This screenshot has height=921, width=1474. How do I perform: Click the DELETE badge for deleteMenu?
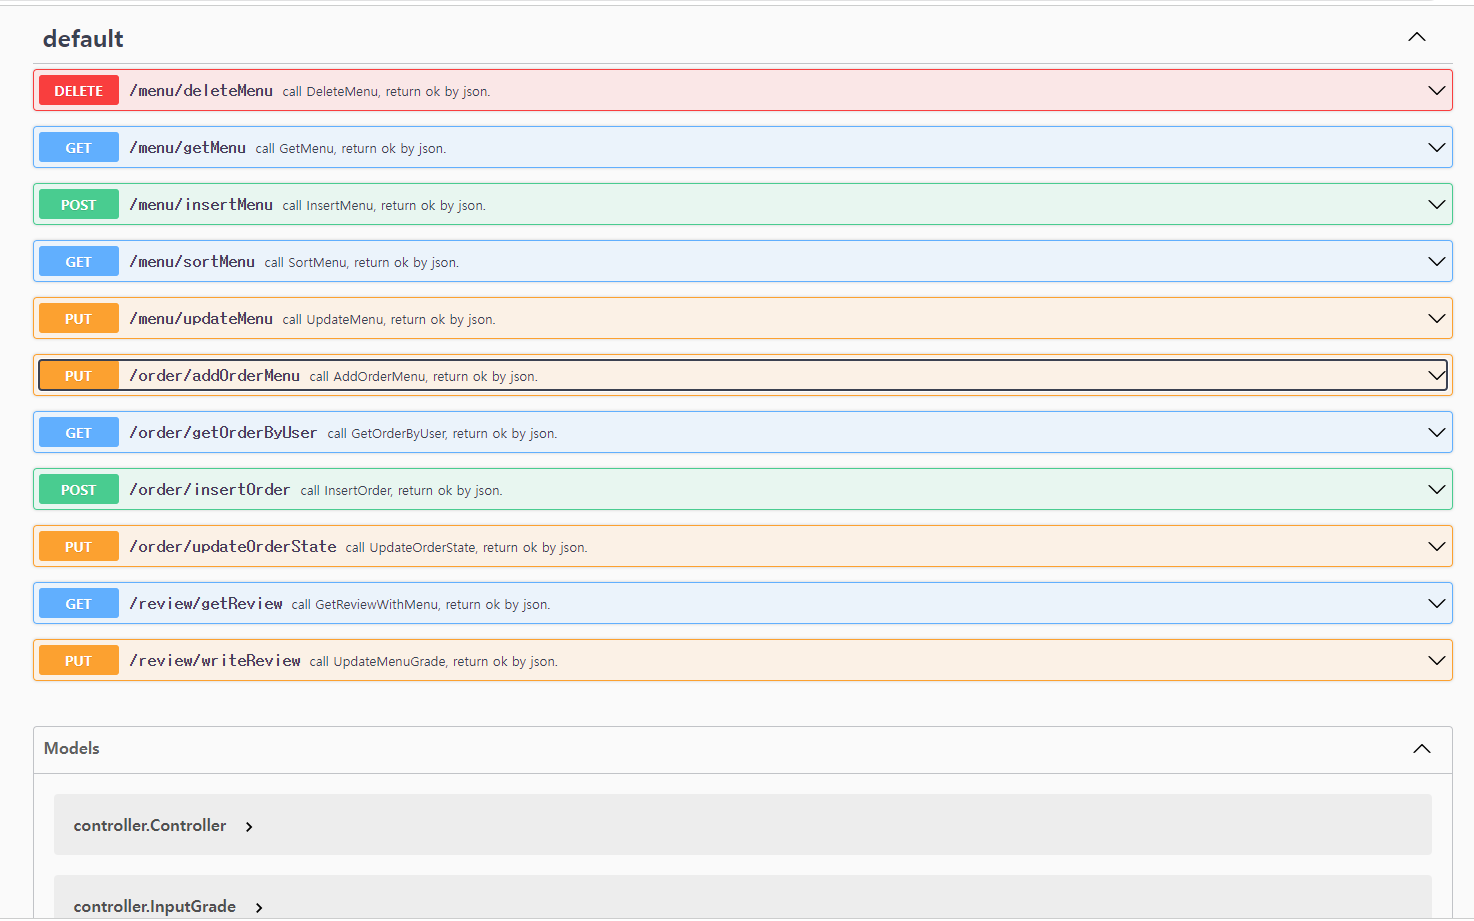coord(79,91)
